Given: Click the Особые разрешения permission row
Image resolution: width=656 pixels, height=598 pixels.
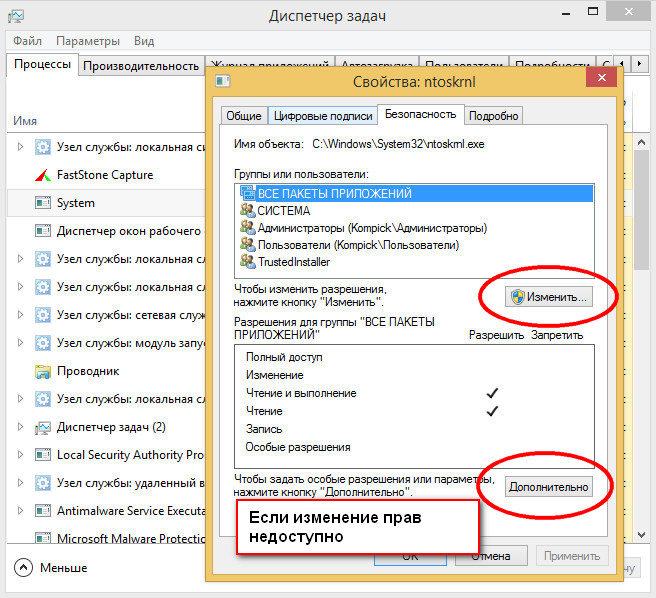Looking at the screenshot, I should click(414, 447).
